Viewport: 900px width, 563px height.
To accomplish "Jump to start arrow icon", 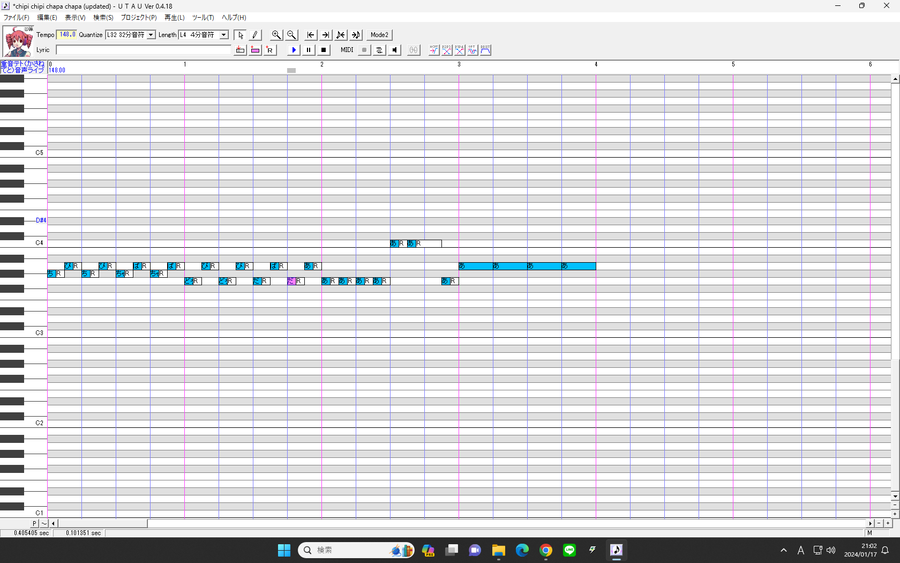I will 311,35.
